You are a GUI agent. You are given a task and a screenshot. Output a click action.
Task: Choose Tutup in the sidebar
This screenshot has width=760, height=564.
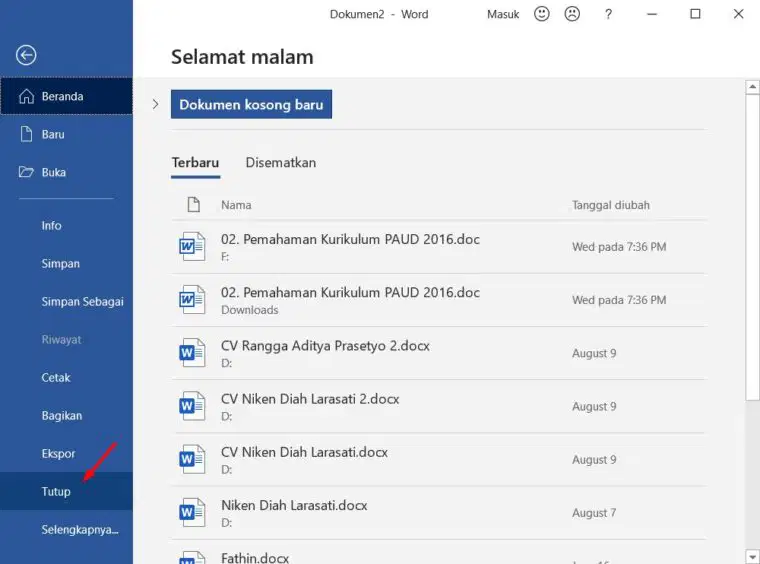[66, 491]
